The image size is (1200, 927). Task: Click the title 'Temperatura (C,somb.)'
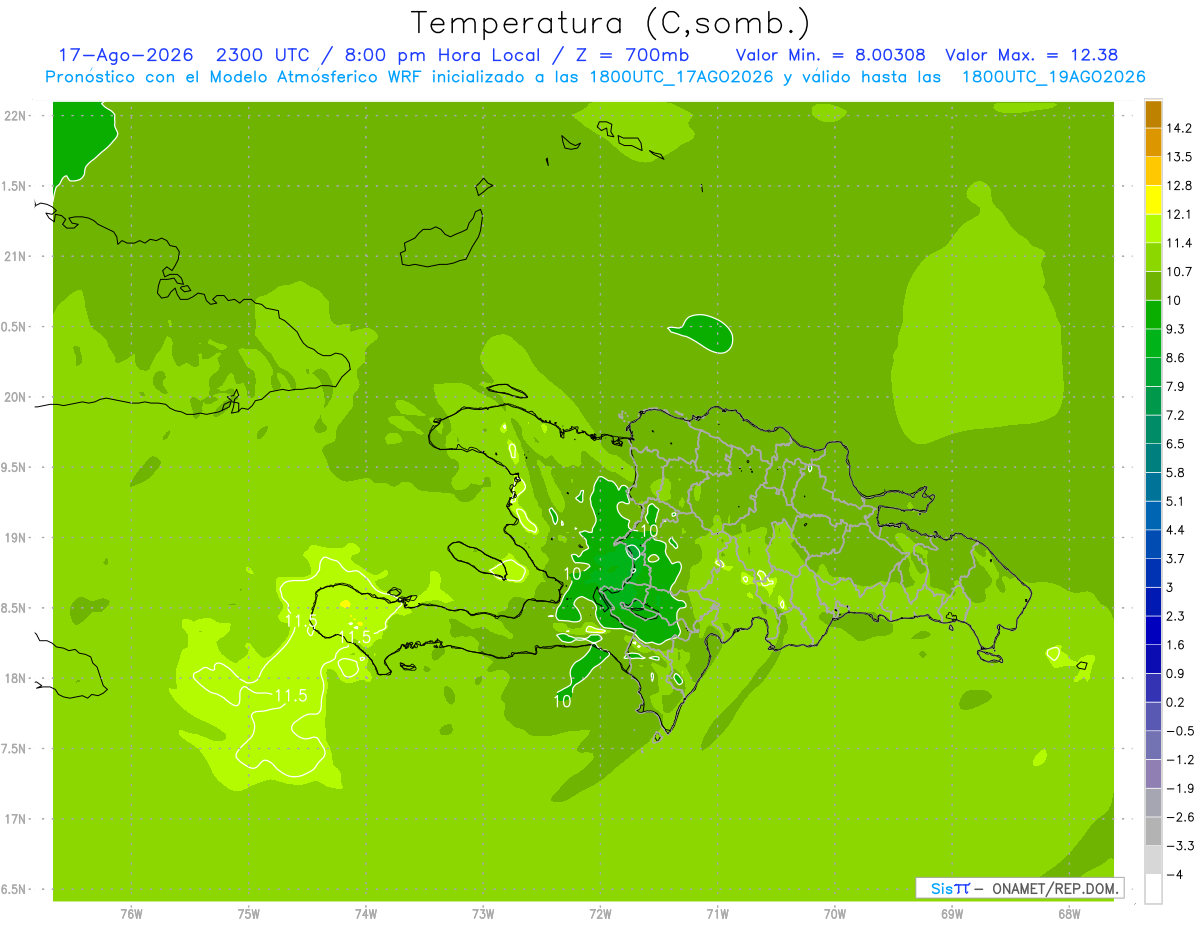tap(611, 22)
